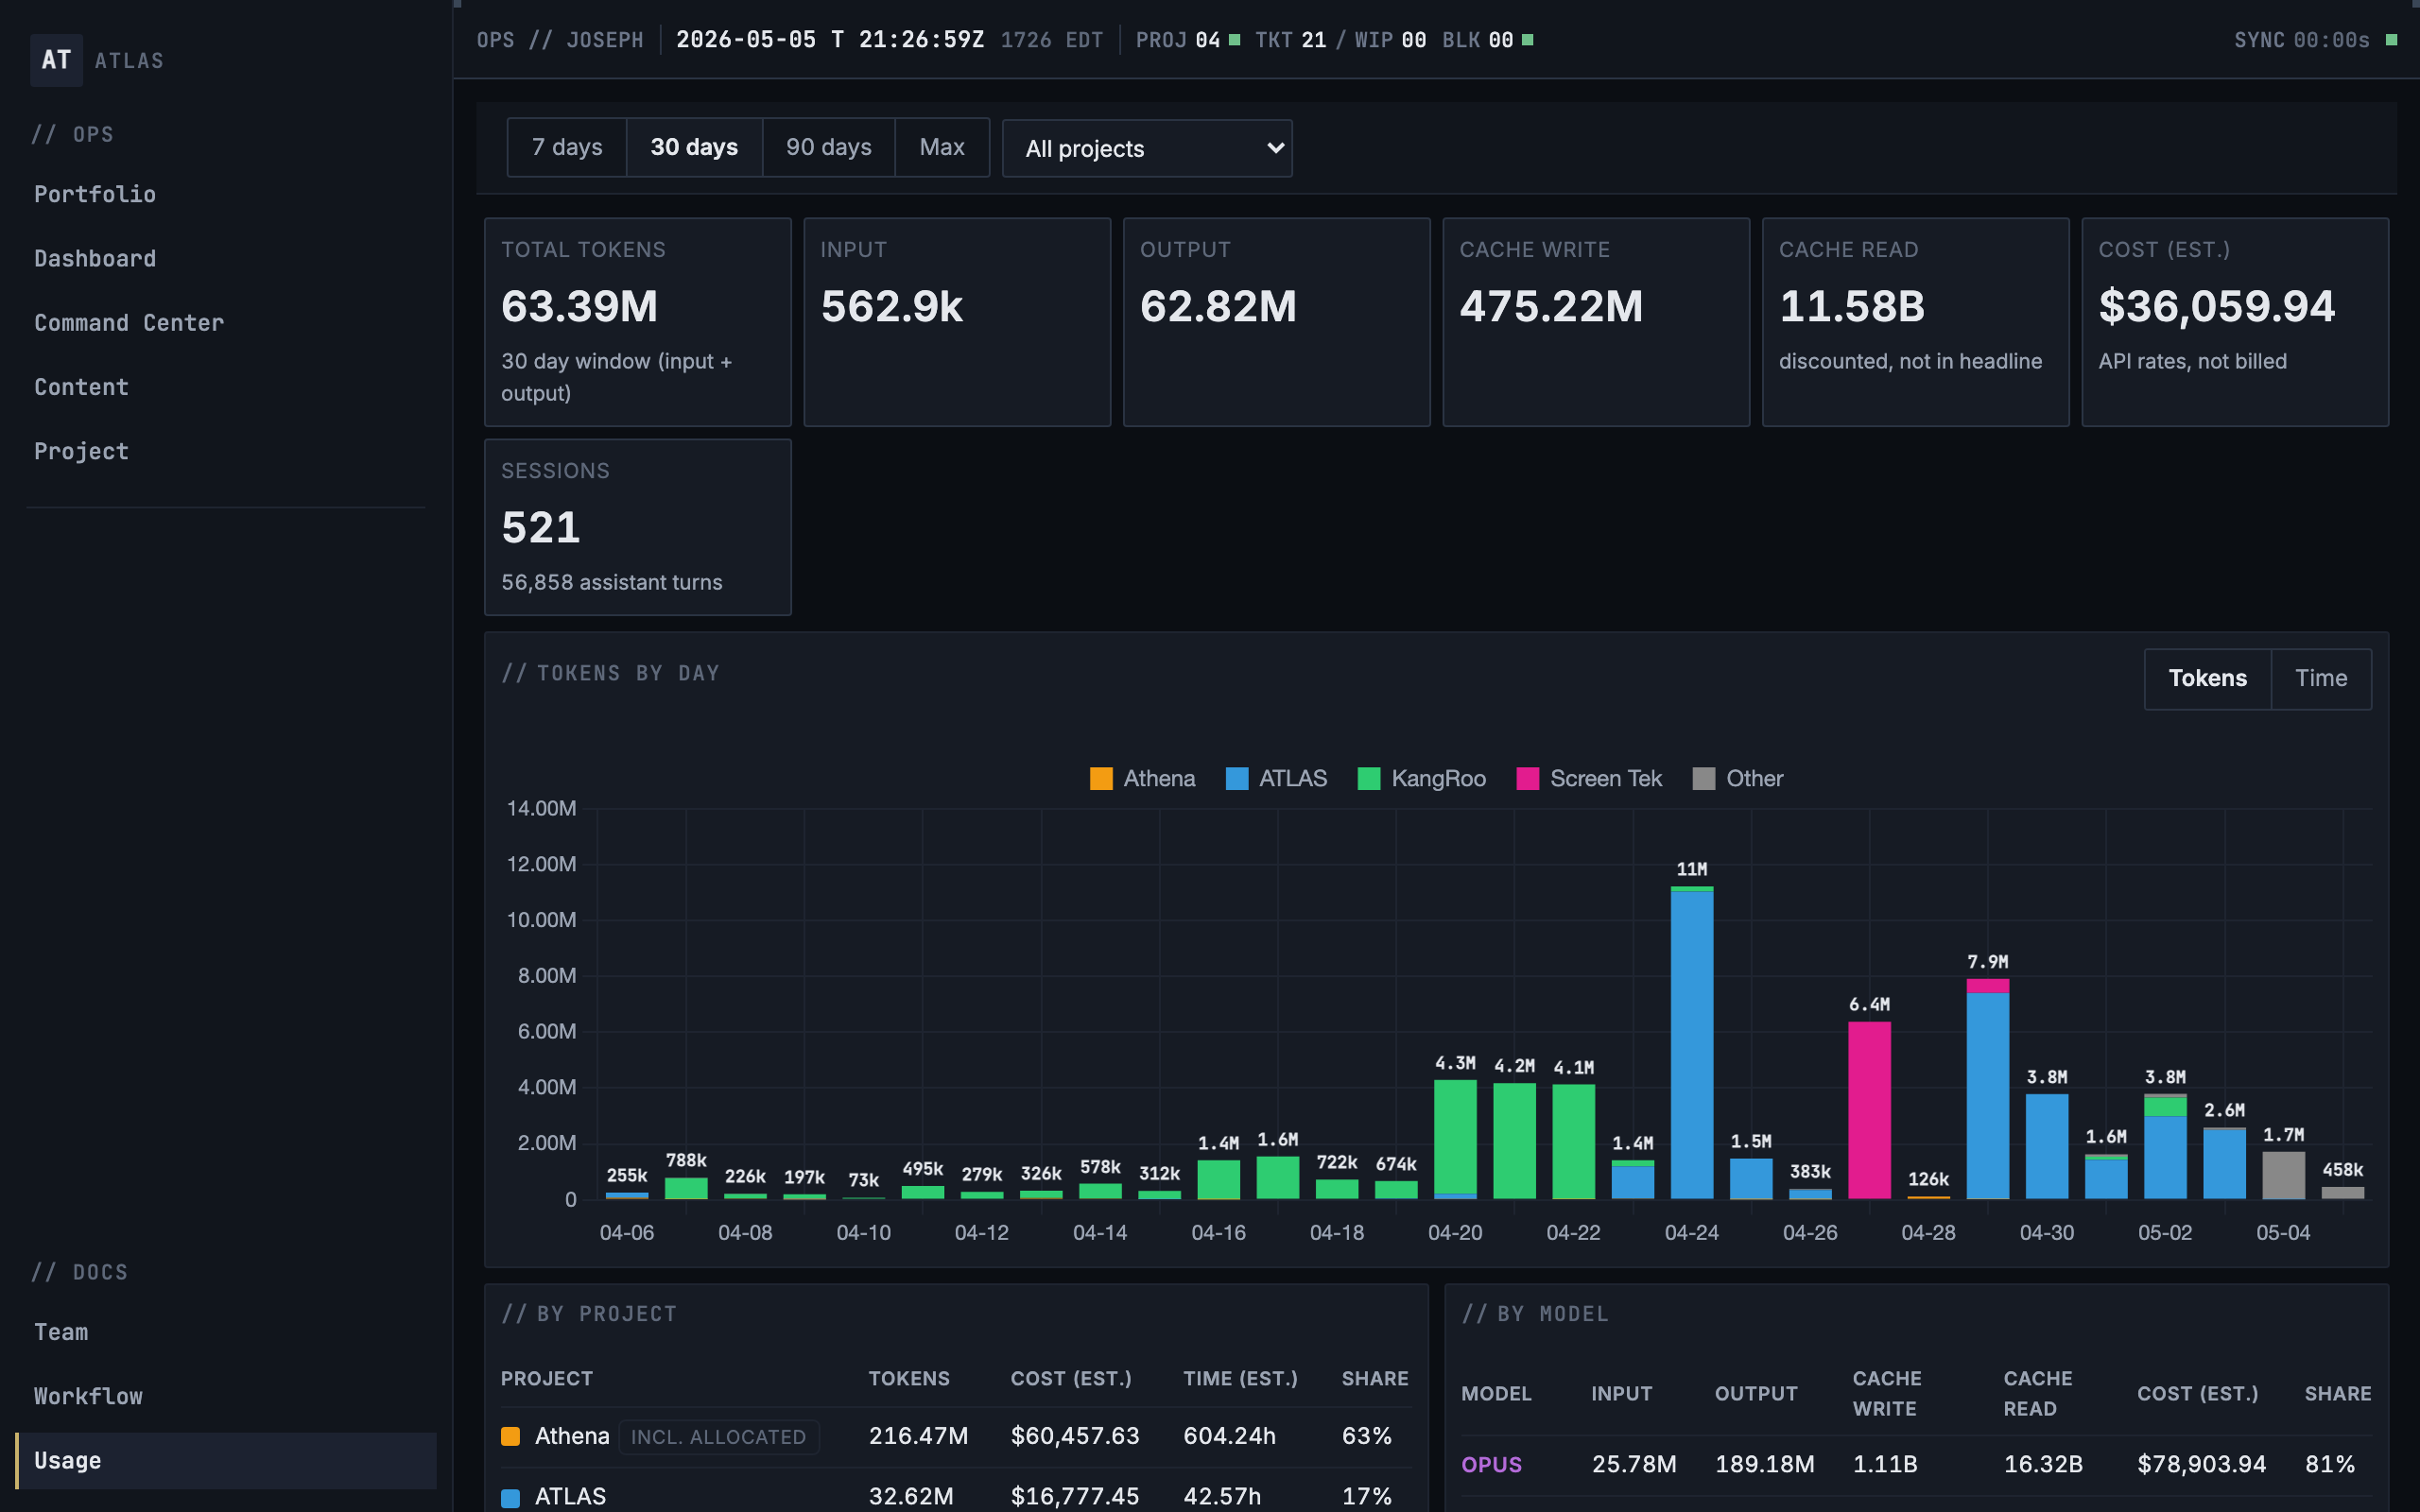This screenshot has width=2420, height=1512.
Task: Click the blue ATLAS row swatch in By Project
Action: point(510,1497)
